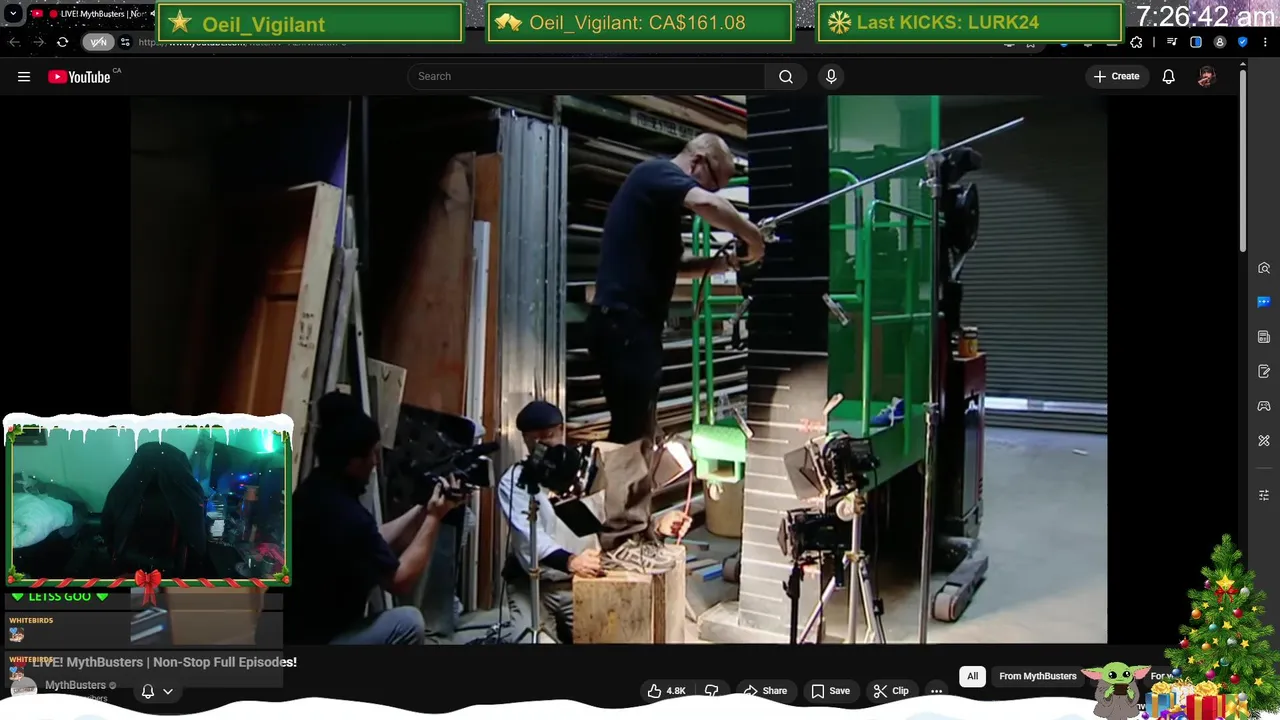Open the Create button menu

click(x=1116, y=76)
